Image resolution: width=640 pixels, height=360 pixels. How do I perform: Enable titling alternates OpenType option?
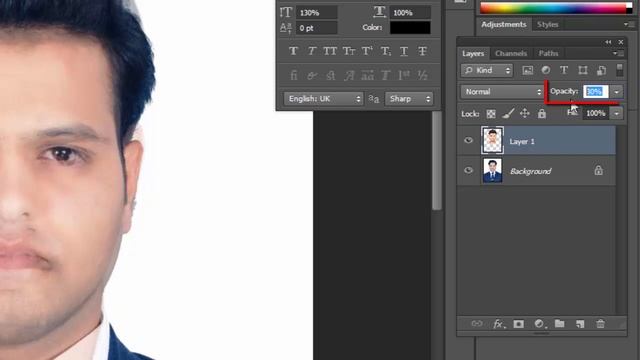click(x=386, y=75)
